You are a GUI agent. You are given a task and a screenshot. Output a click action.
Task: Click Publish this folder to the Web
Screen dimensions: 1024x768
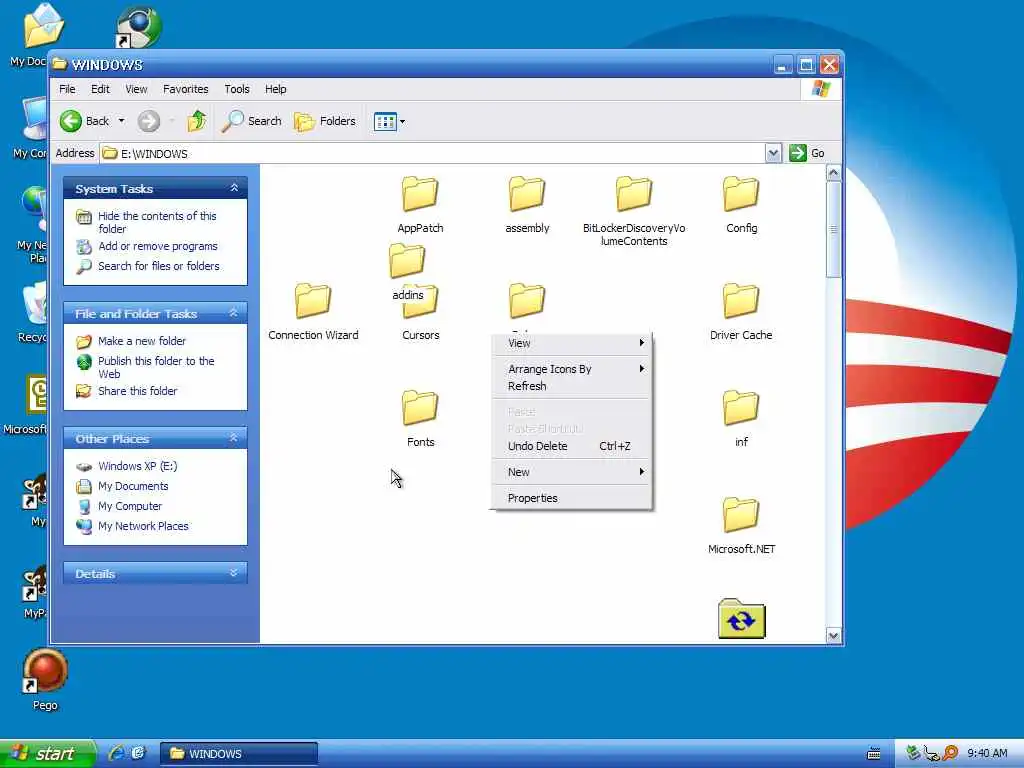click(156, 367)
